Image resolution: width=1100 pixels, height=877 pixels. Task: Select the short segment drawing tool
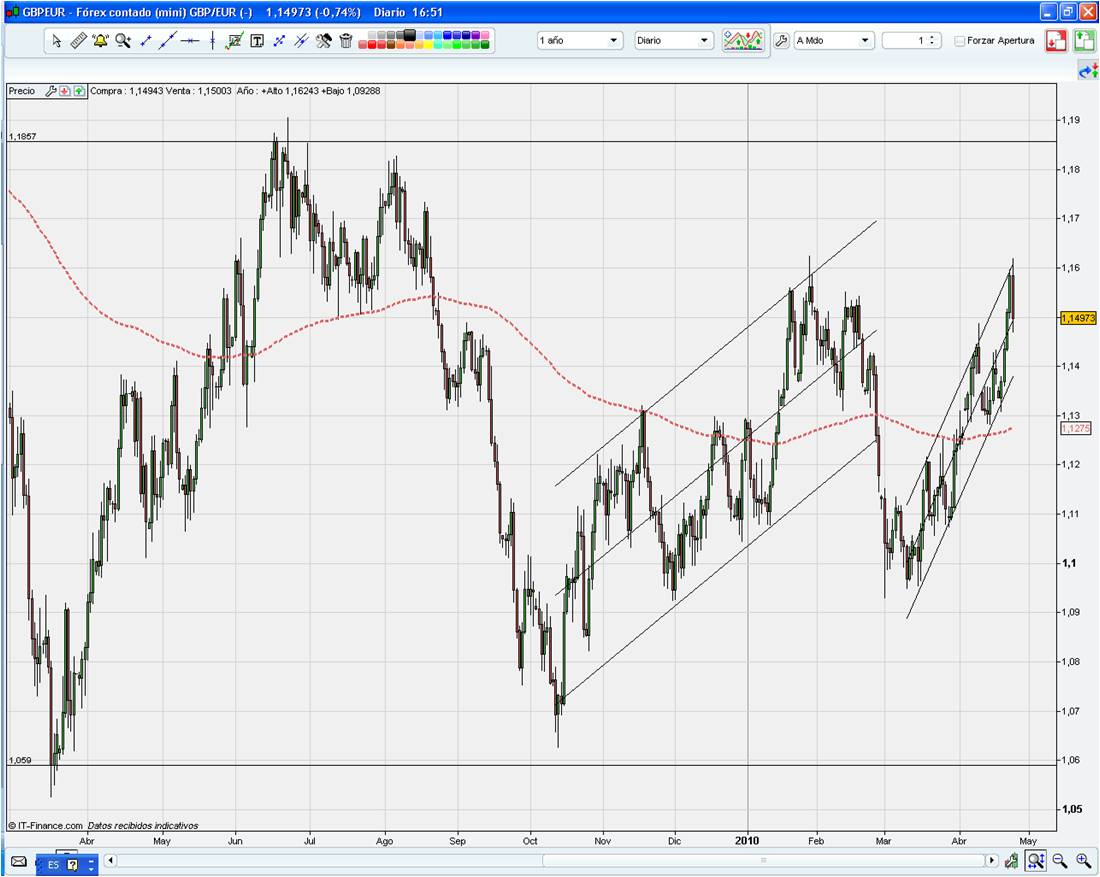point(146,41)
